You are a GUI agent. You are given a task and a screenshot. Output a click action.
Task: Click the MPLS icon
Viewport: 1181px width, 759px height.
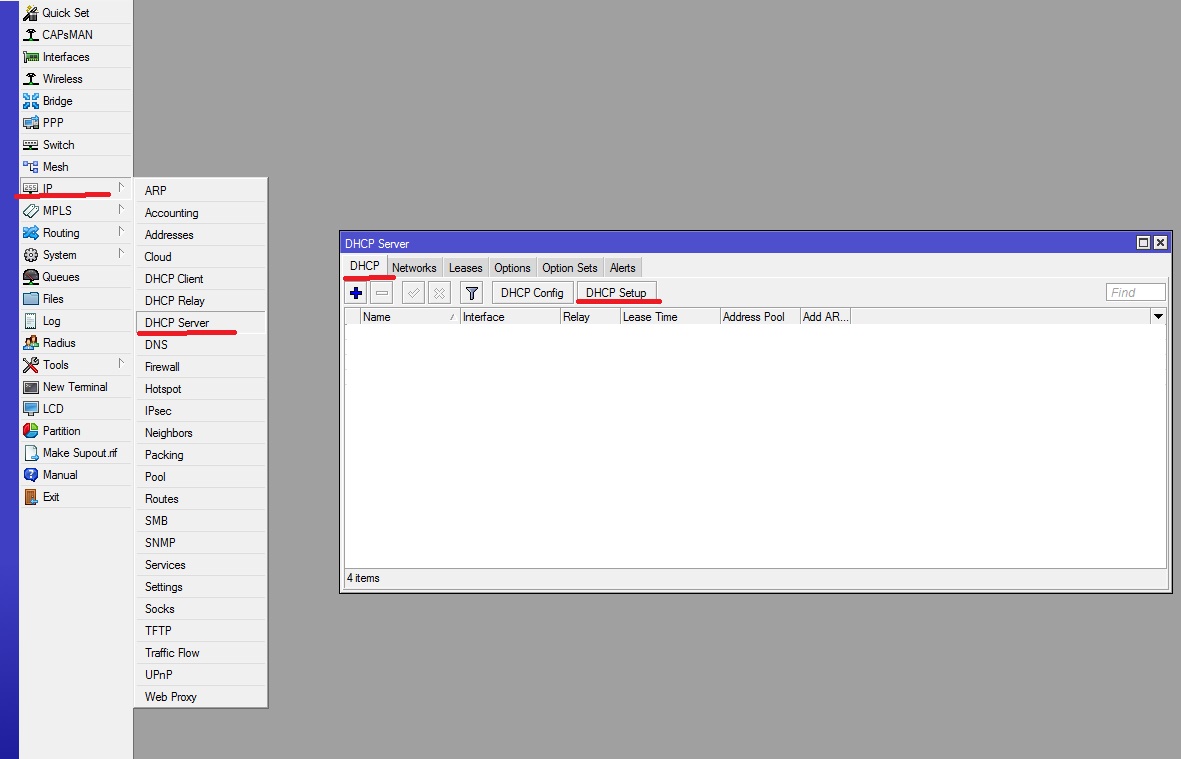[x=31, y=211]
